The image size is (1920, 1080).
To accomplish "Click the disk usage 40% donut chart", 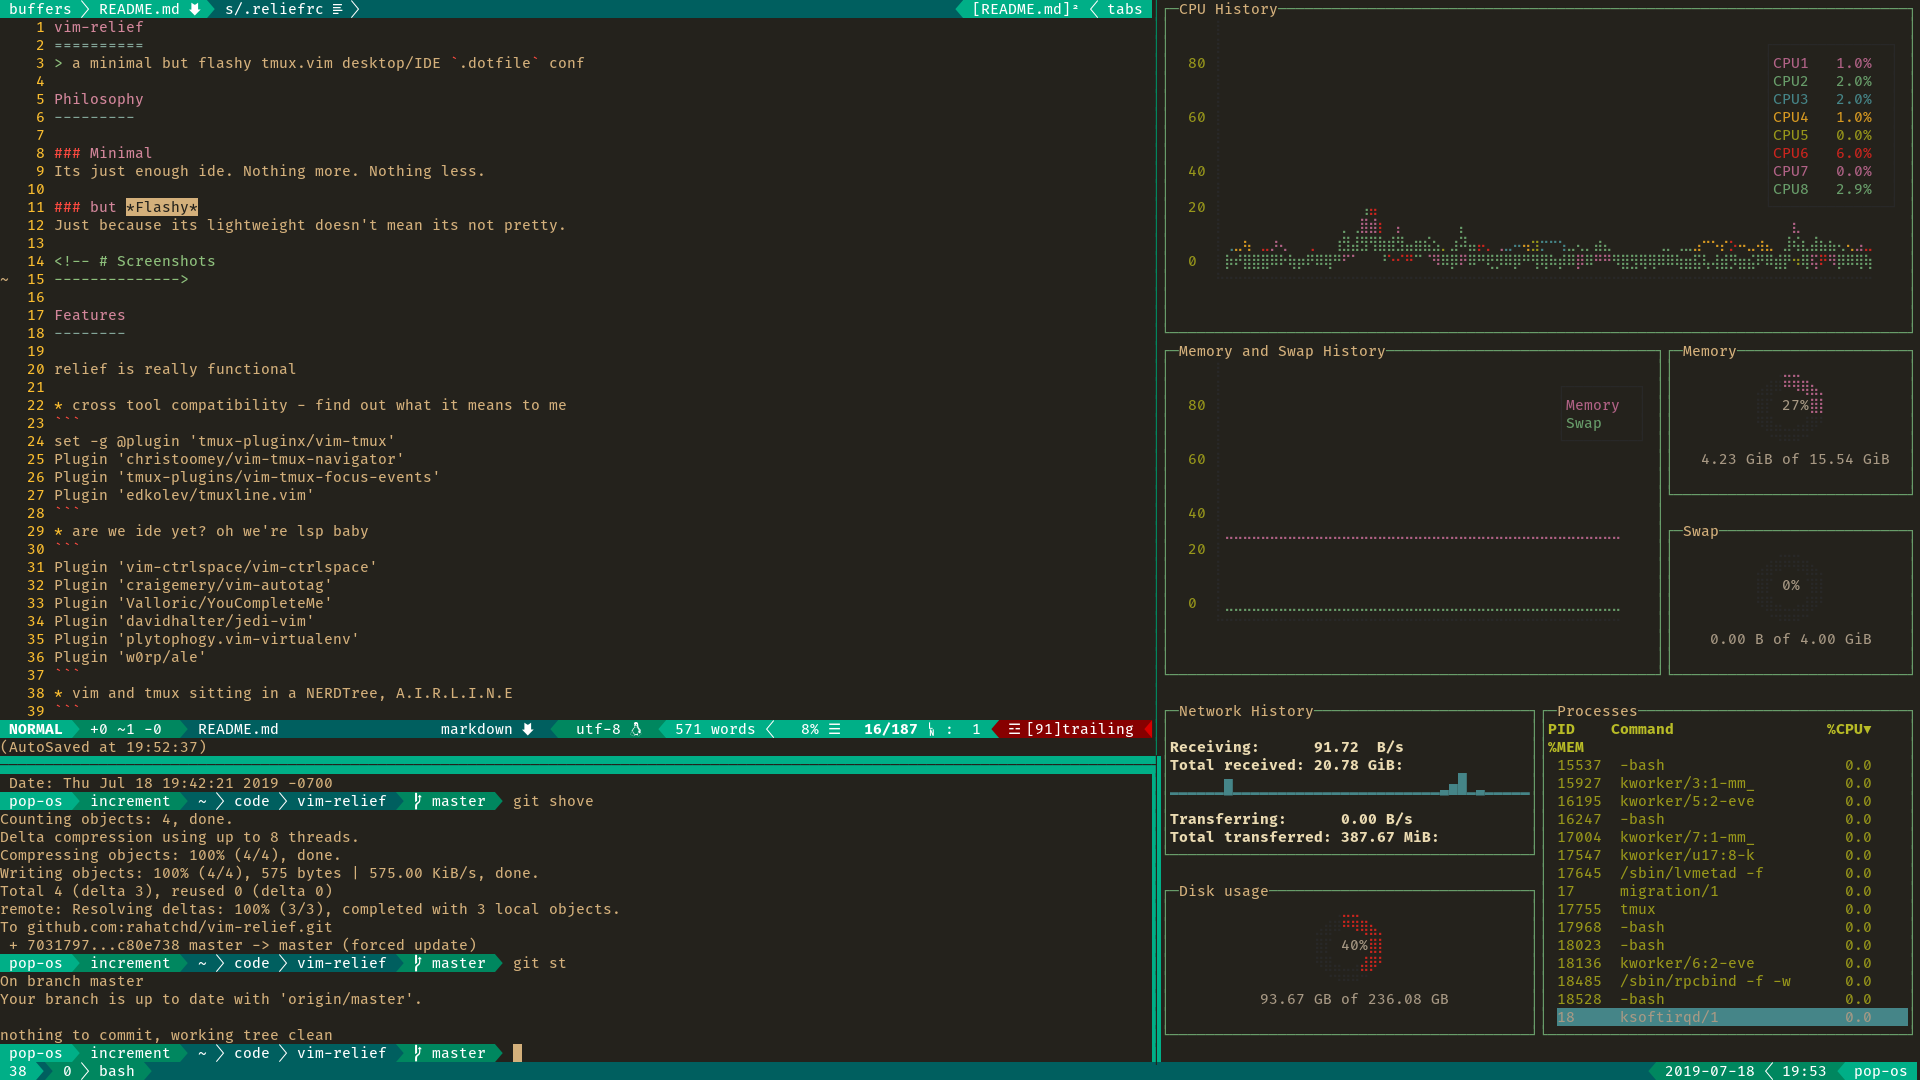I will (x=1352, y=944).
